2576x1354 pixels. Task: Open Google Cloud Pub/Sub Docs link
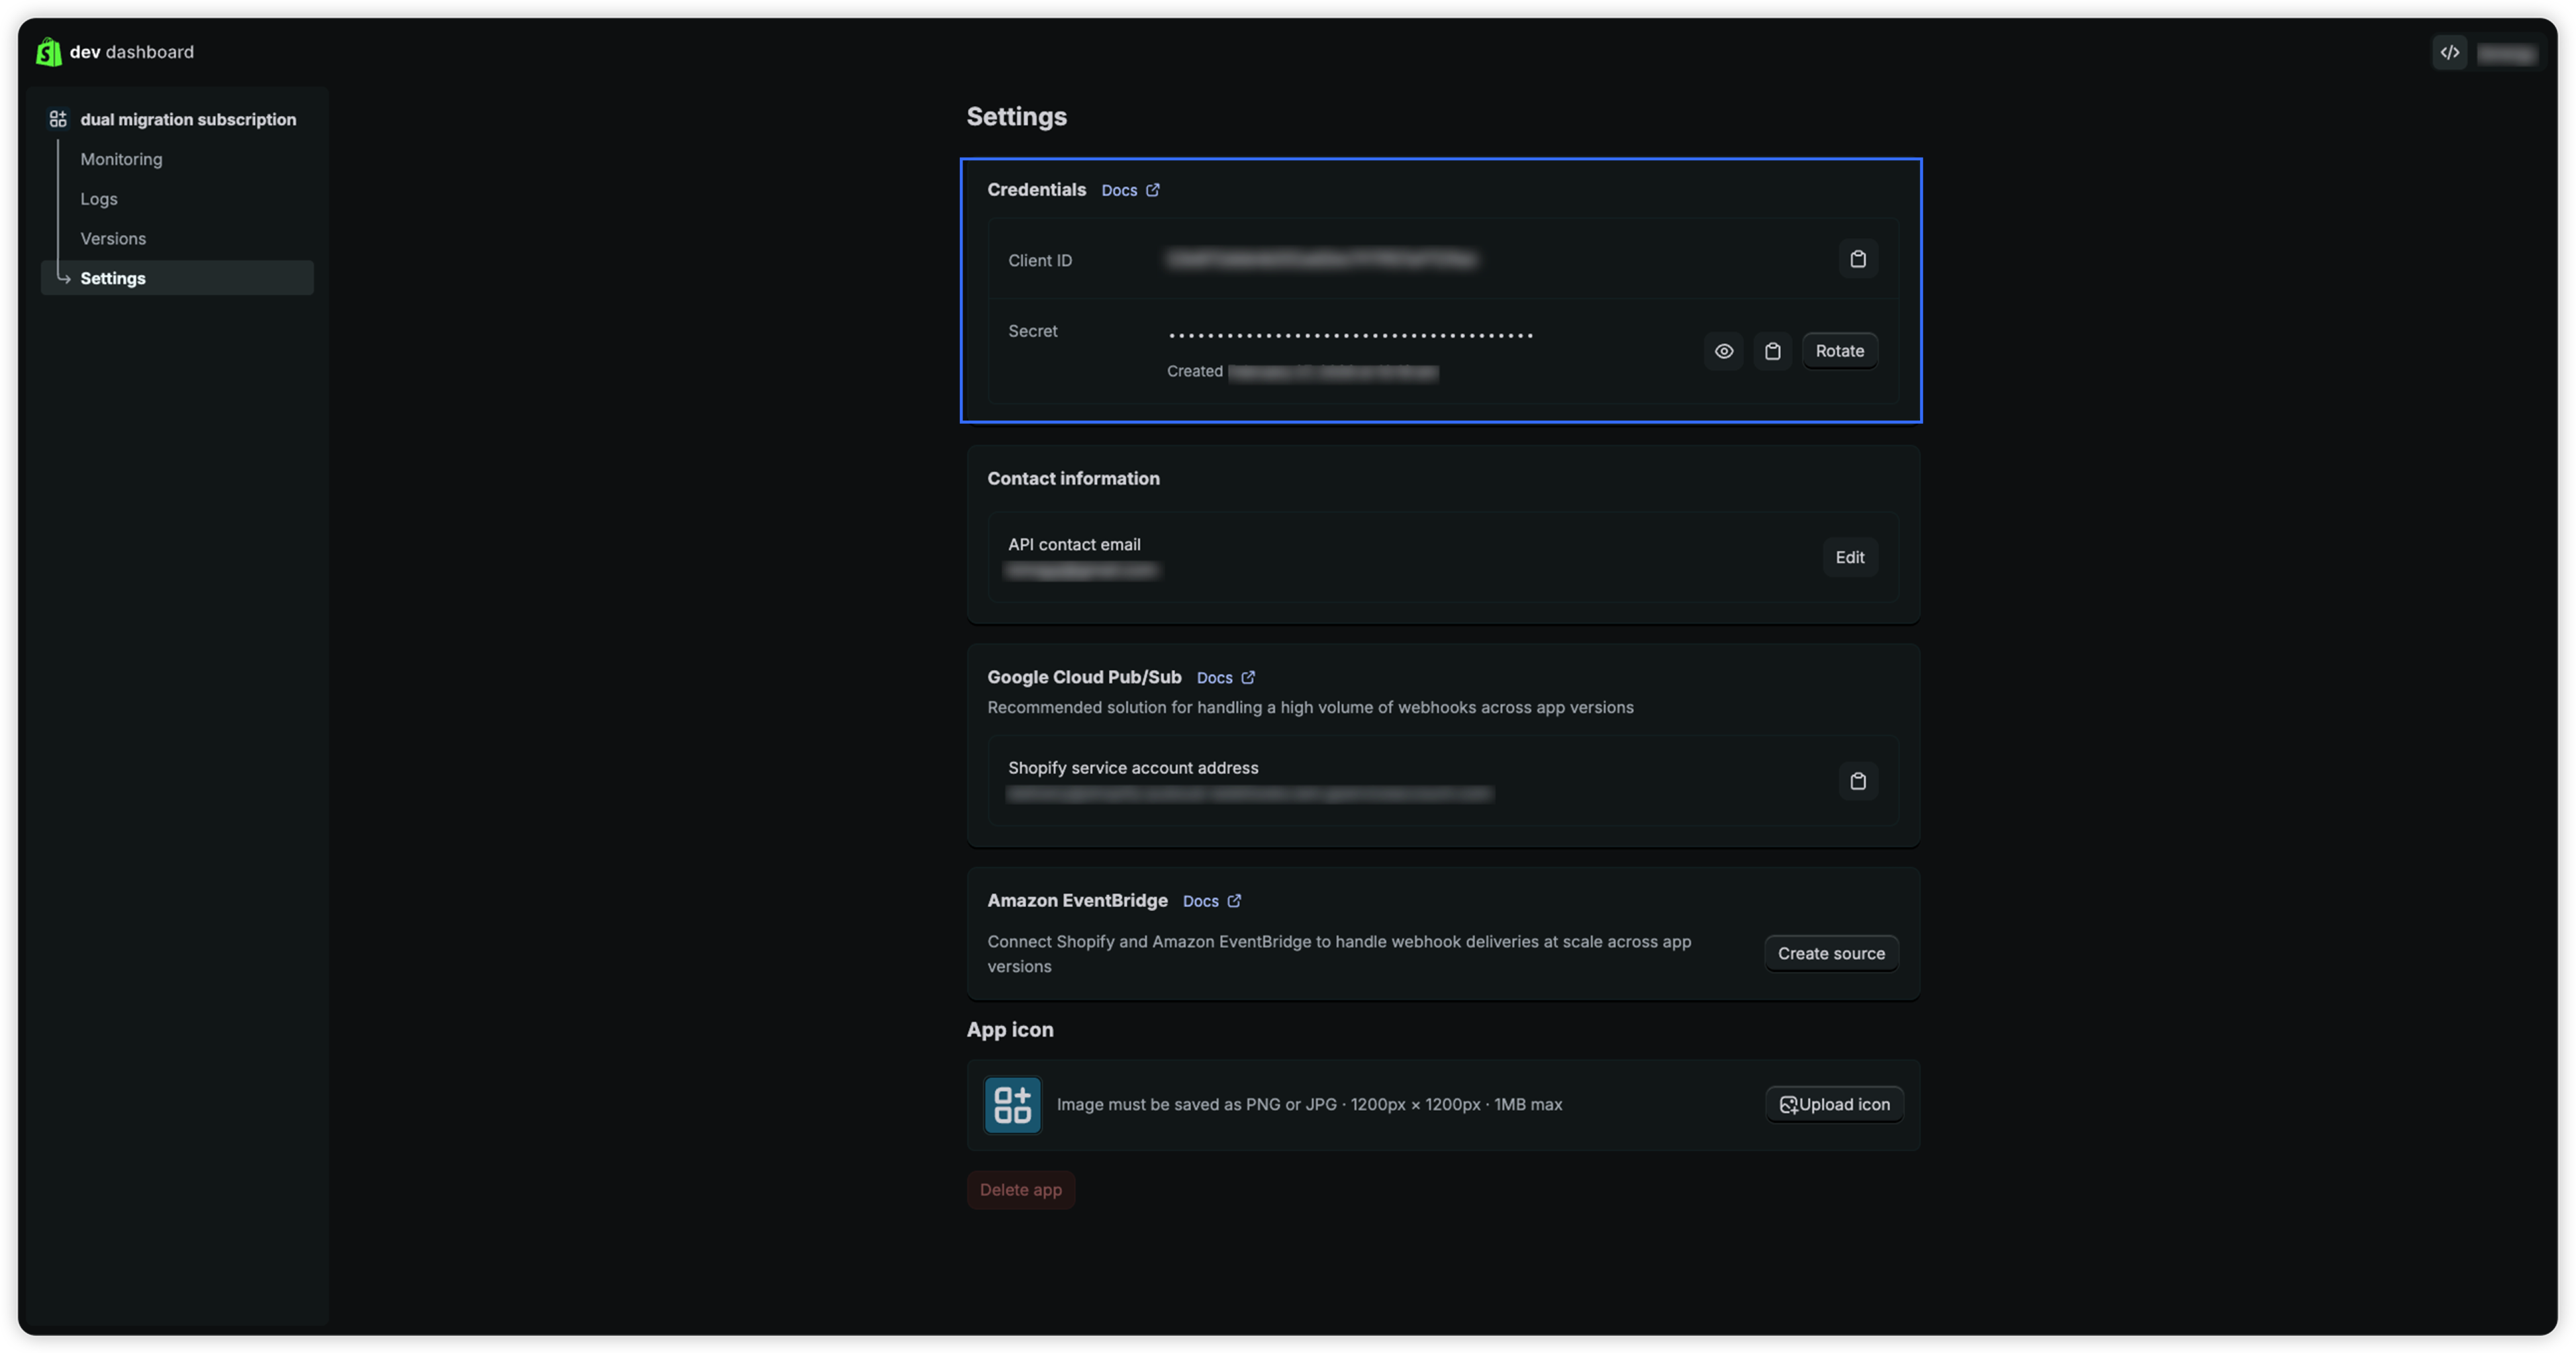pos(1215,678)
